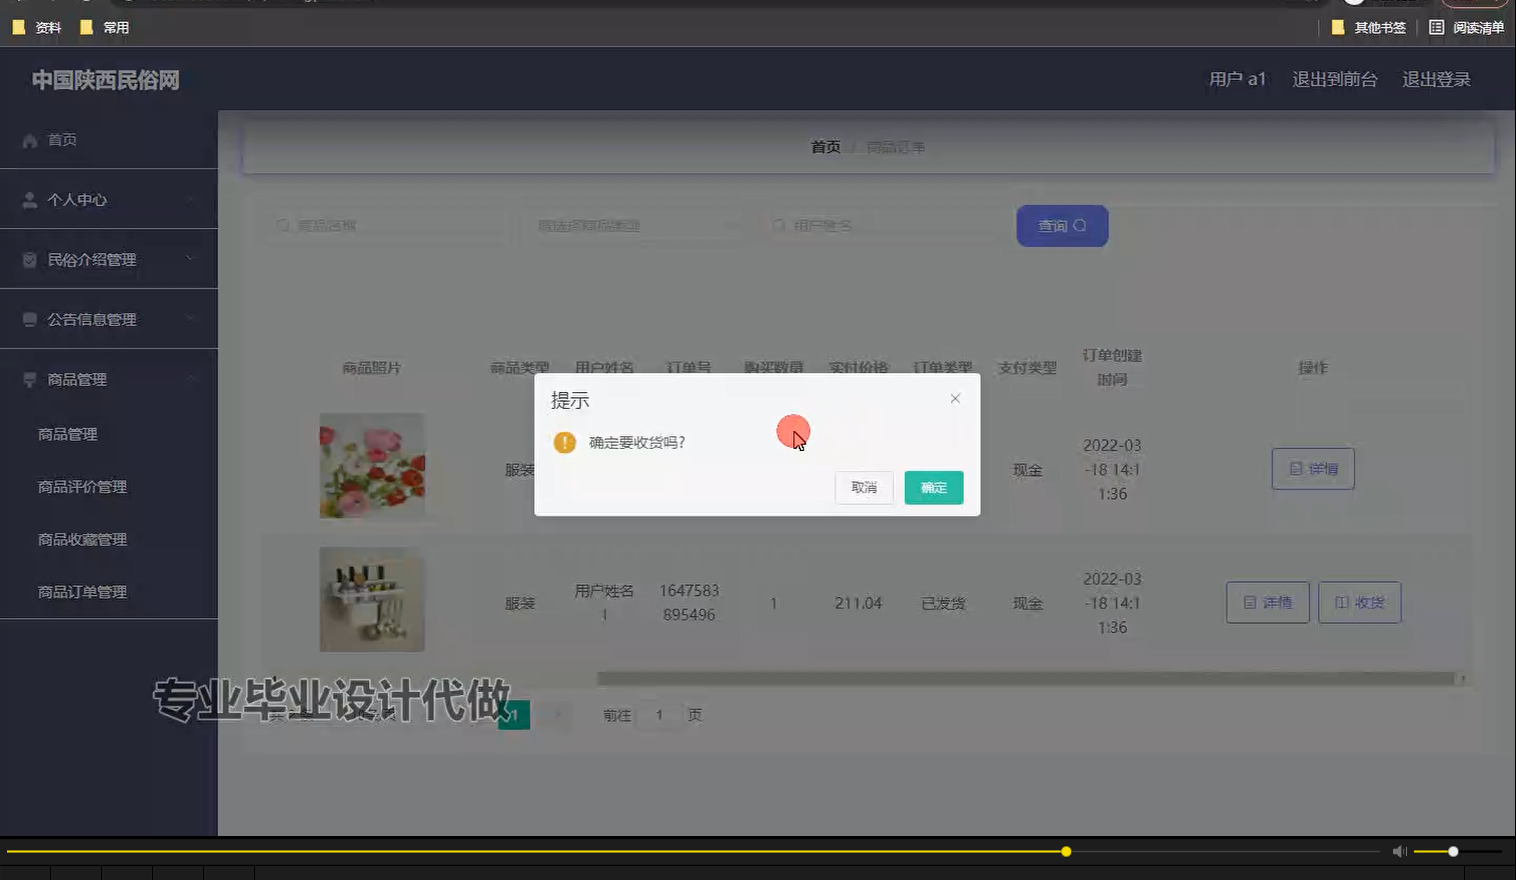1516x880 pixels.
Task: Click the 首页 breadcrumb item
Action: pyautogui.click(x=824, y=146)
